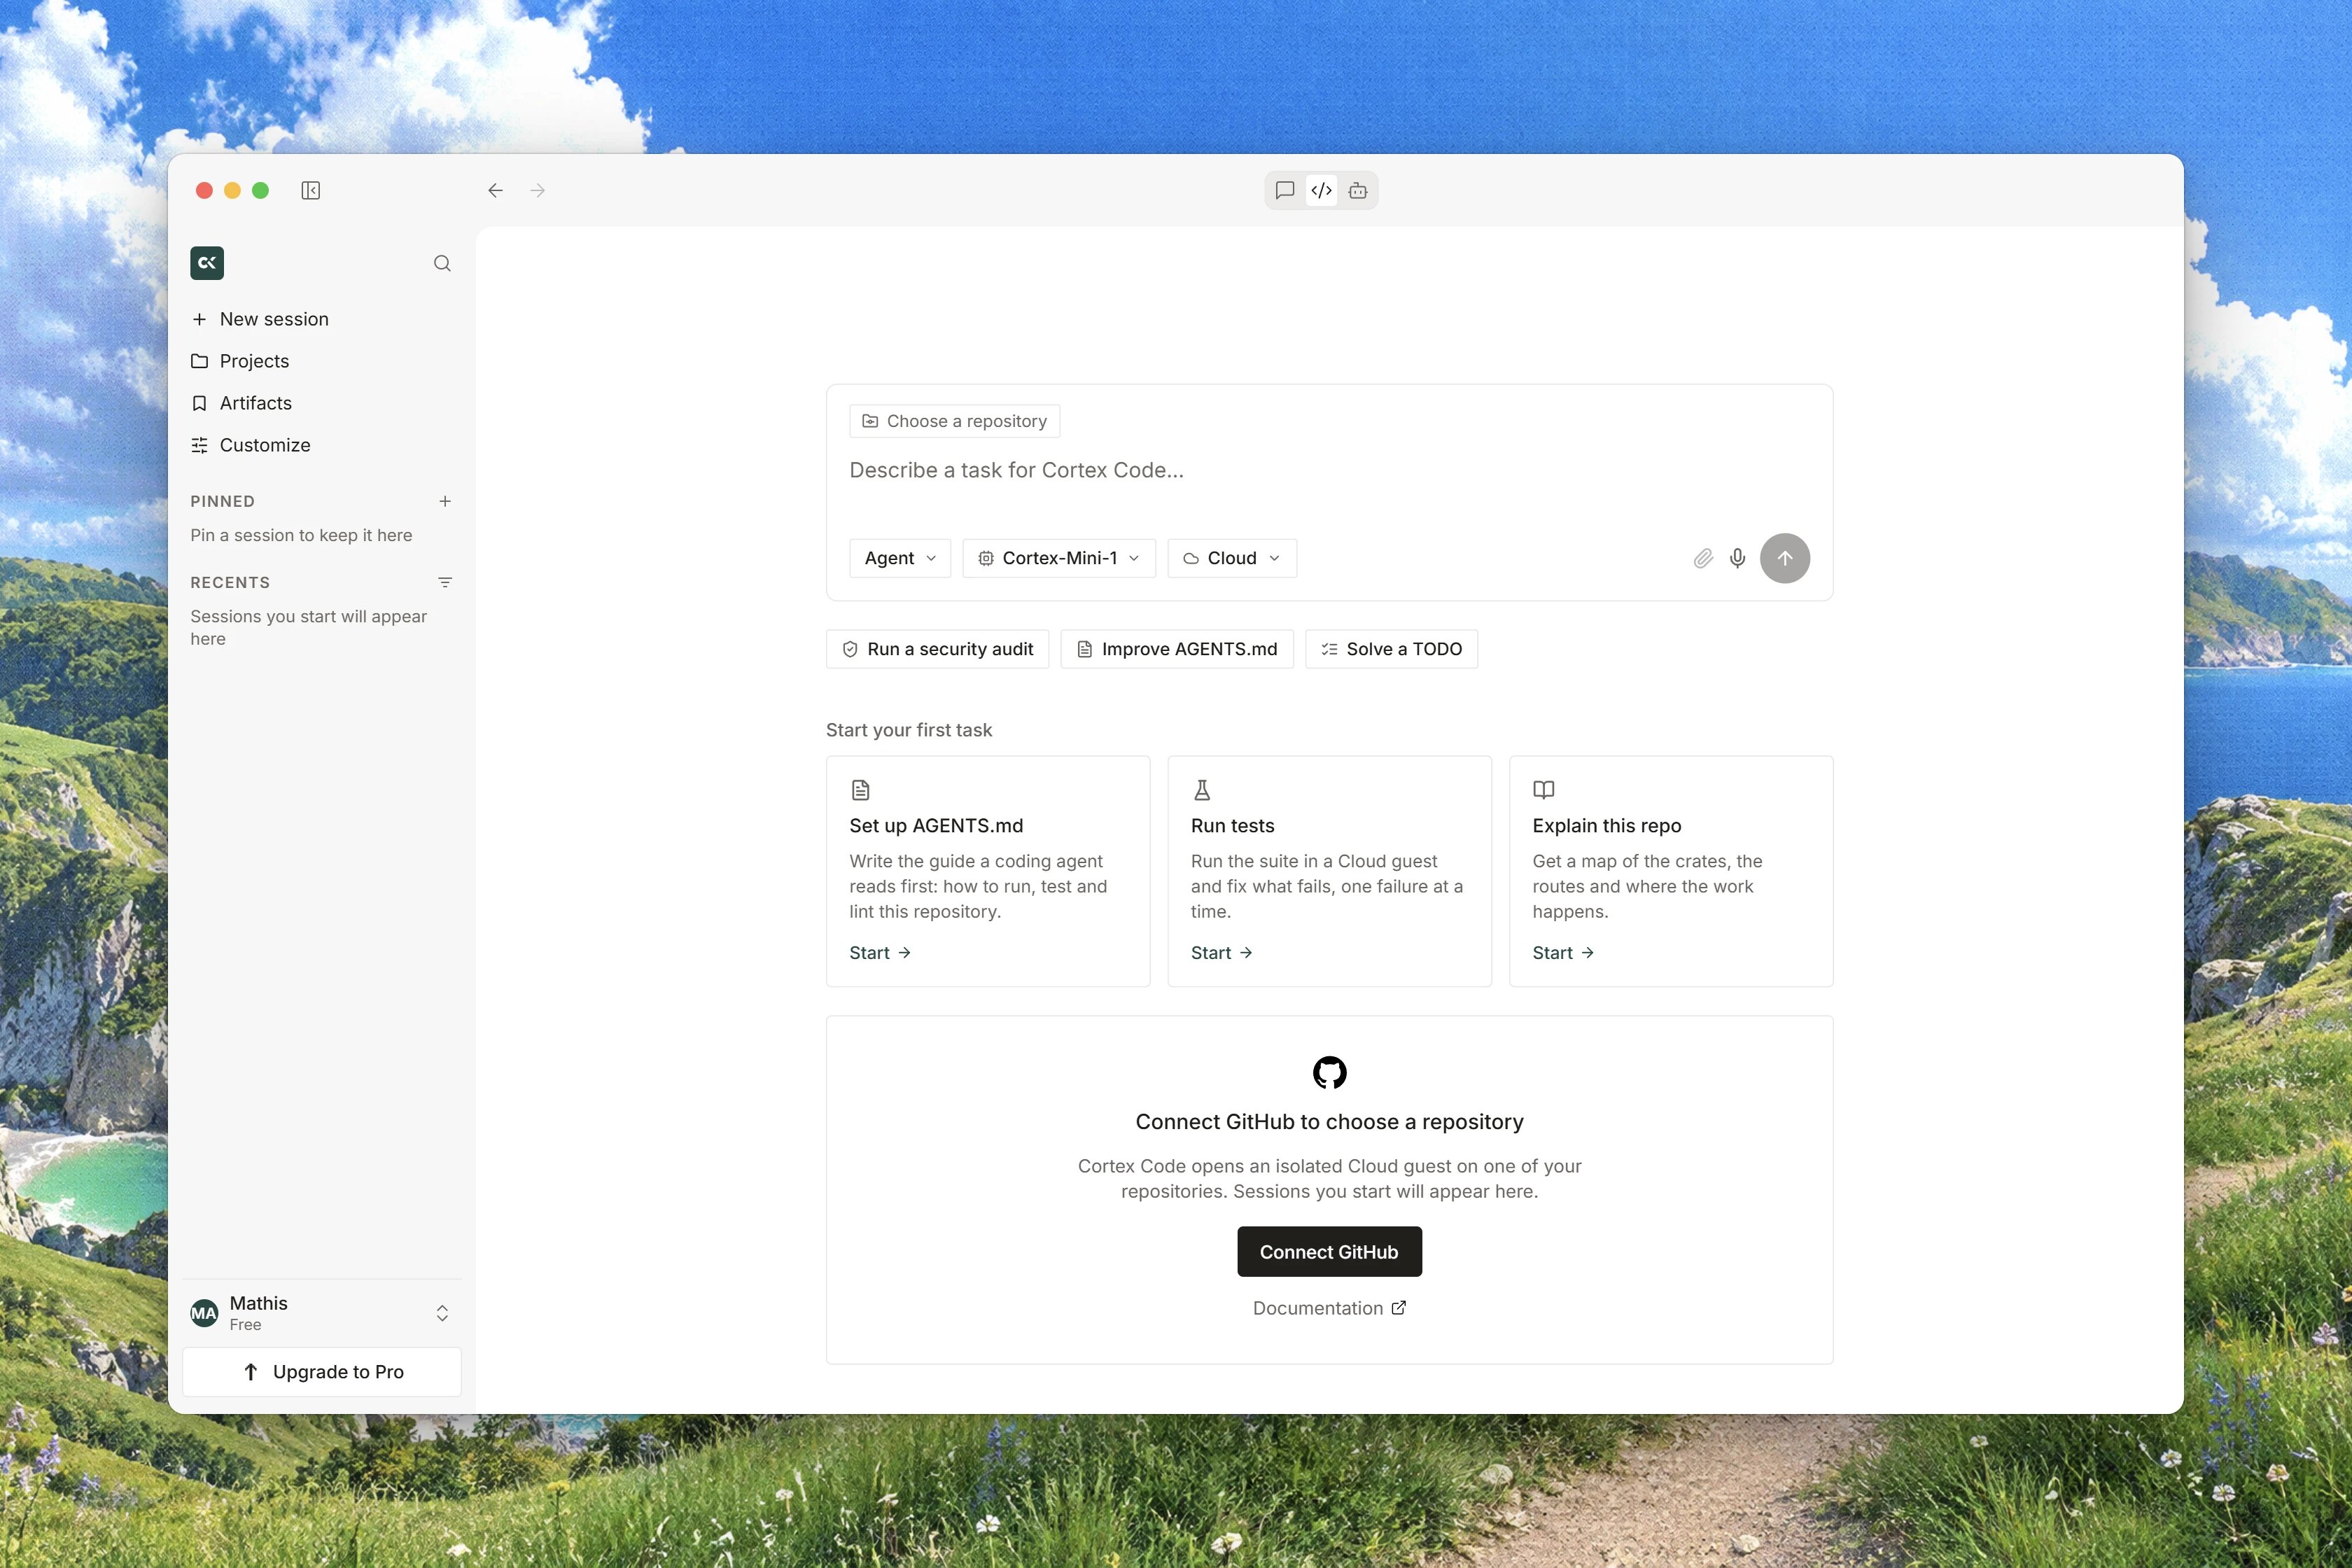Switch to the code mode tab
Screen dimensions: 2352x1568
click(1321, 190)
